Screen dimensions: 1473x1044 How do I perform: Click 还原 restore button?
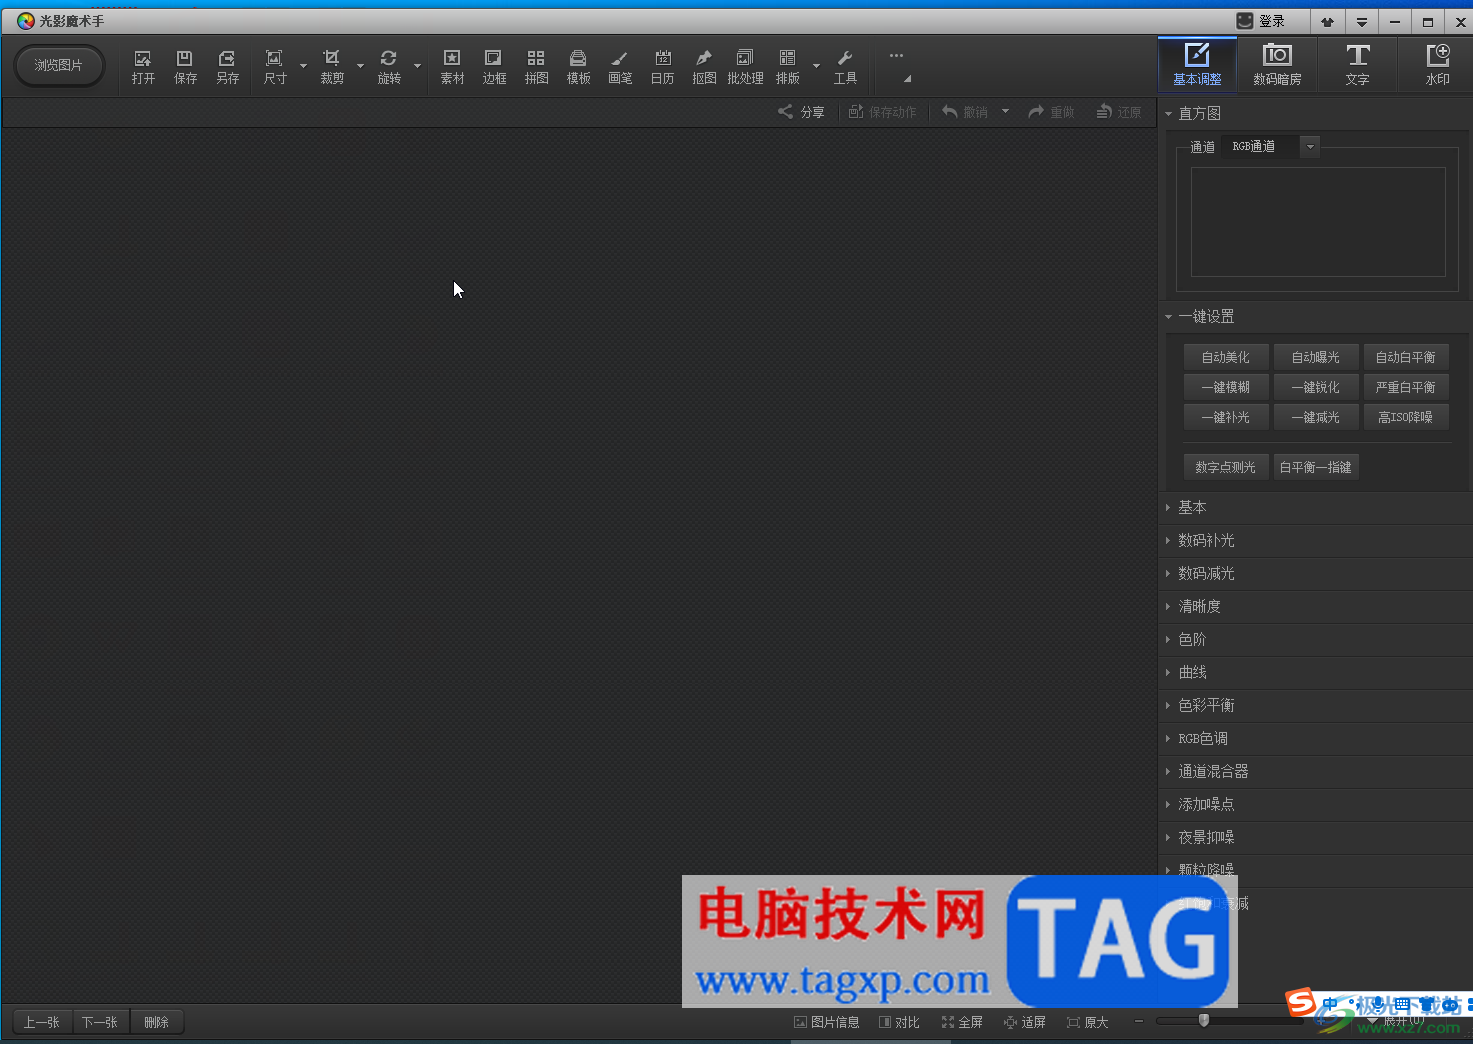tap(1118, 112)
